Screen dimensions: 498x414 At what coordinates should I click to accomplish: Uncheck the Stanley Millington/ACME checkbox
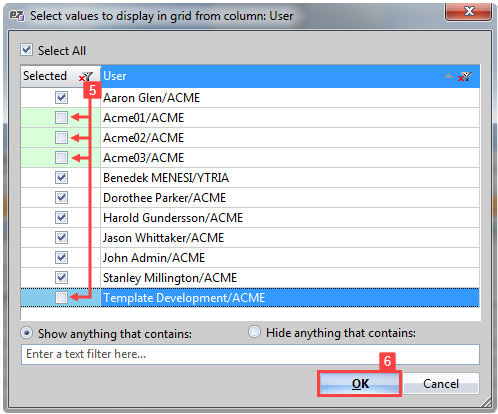click(61, 278)
